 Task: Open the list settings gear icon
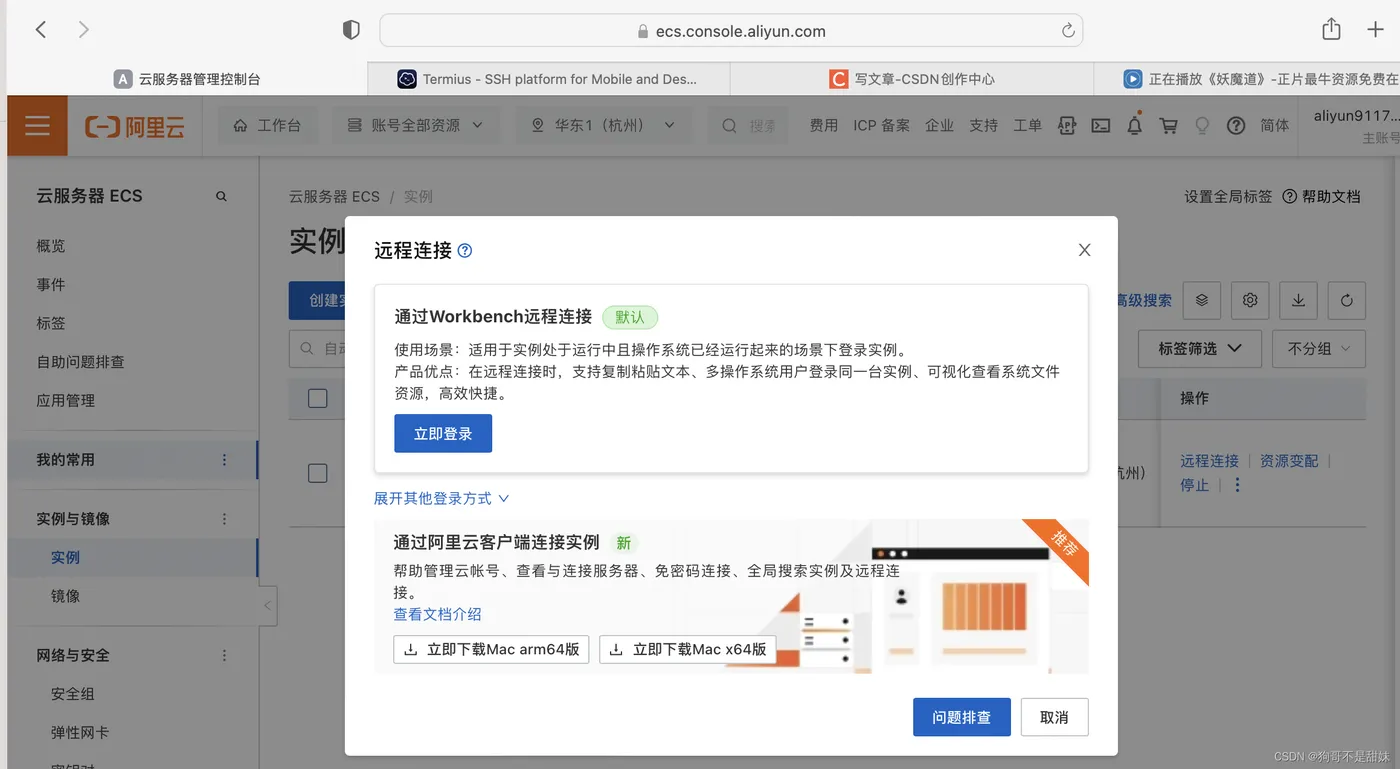pos(1250,300)
